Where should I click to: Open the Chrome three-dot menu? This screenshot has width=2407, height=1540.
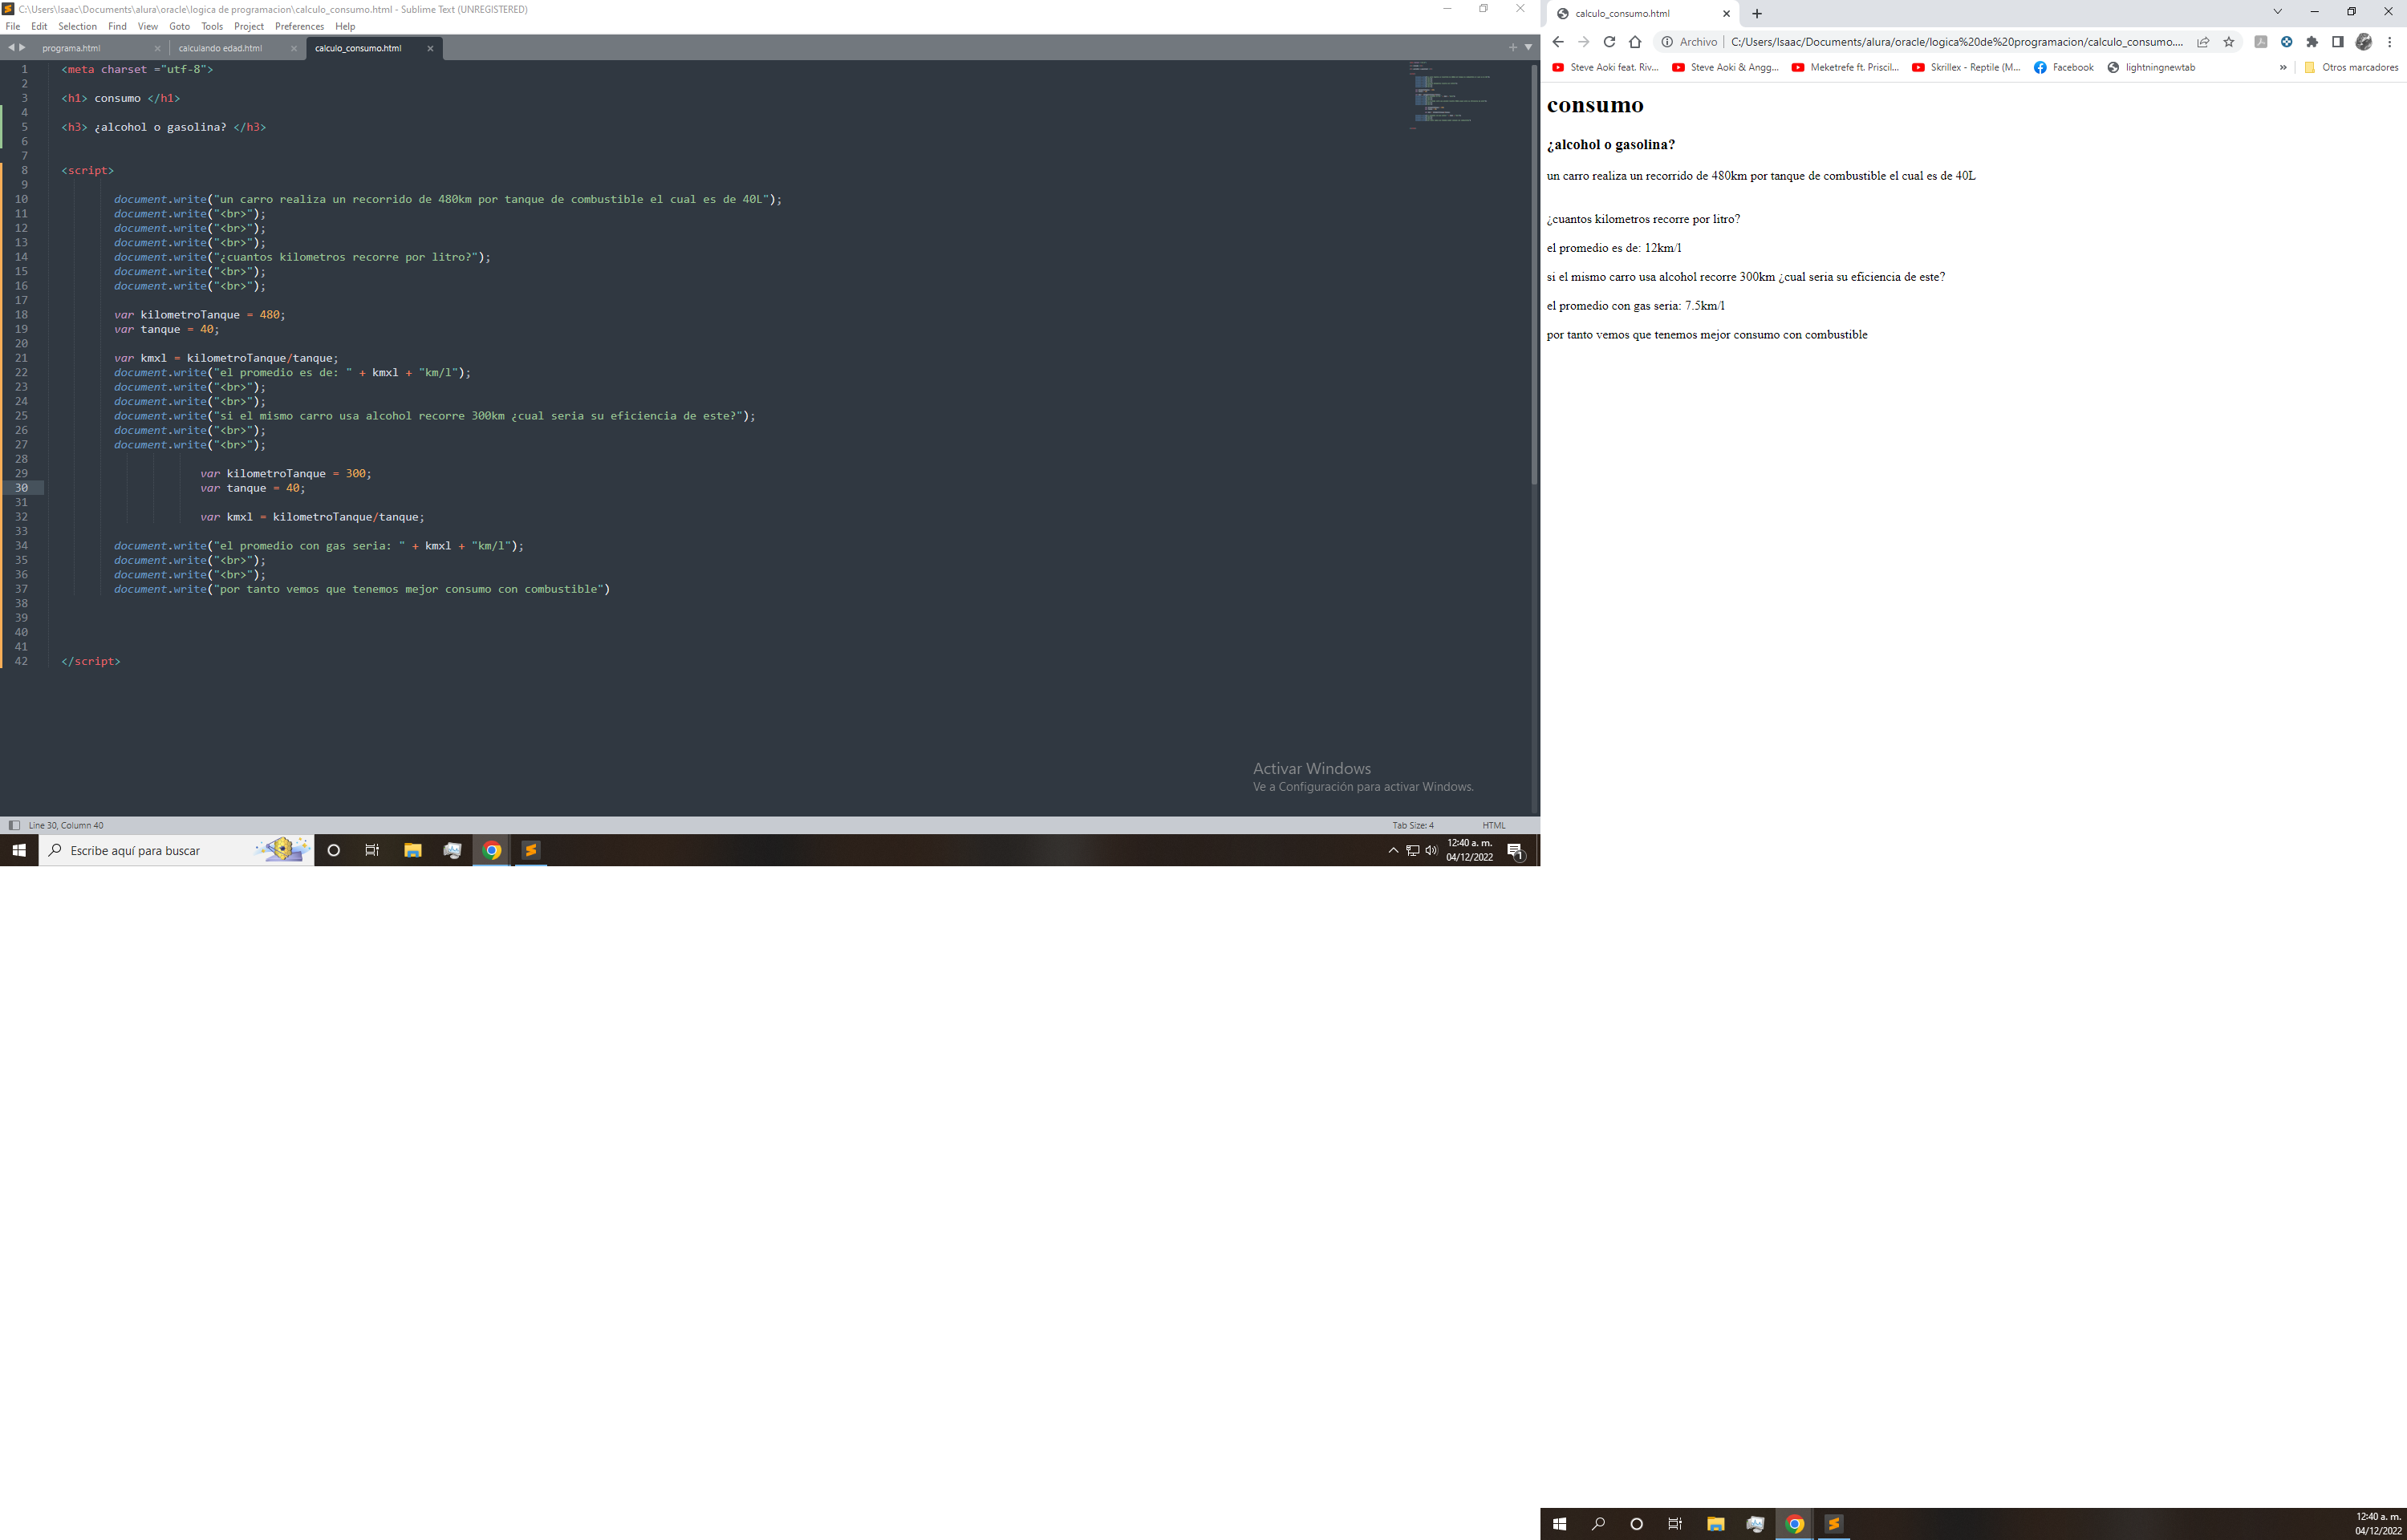click(2390, 42)
